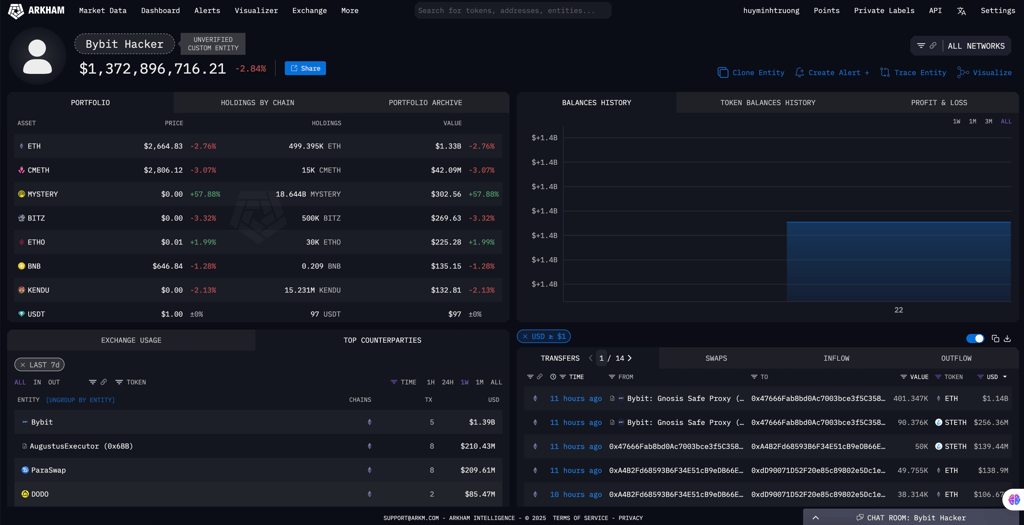The image size is (1024, 525).
Task: Click the Create Alert bell icon
Action: (x=799, y=72)
